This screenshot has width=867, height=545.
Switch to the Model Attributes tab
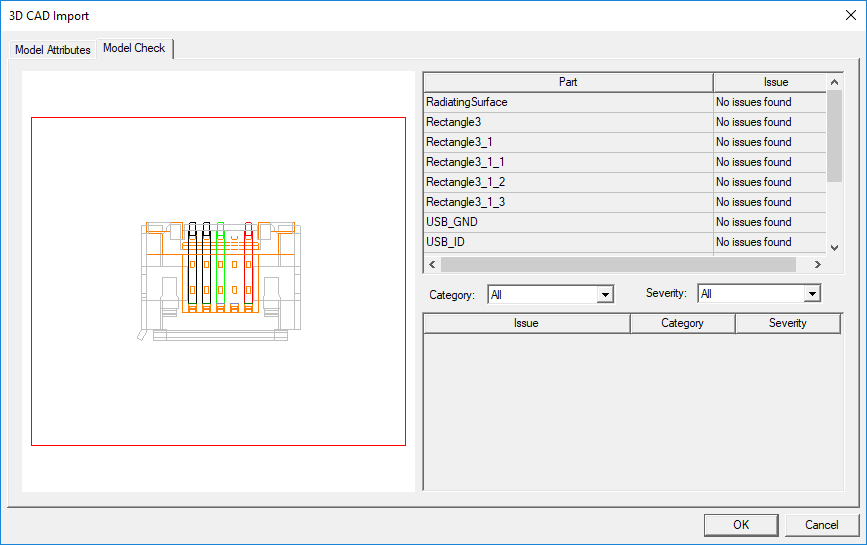[53, 50]
